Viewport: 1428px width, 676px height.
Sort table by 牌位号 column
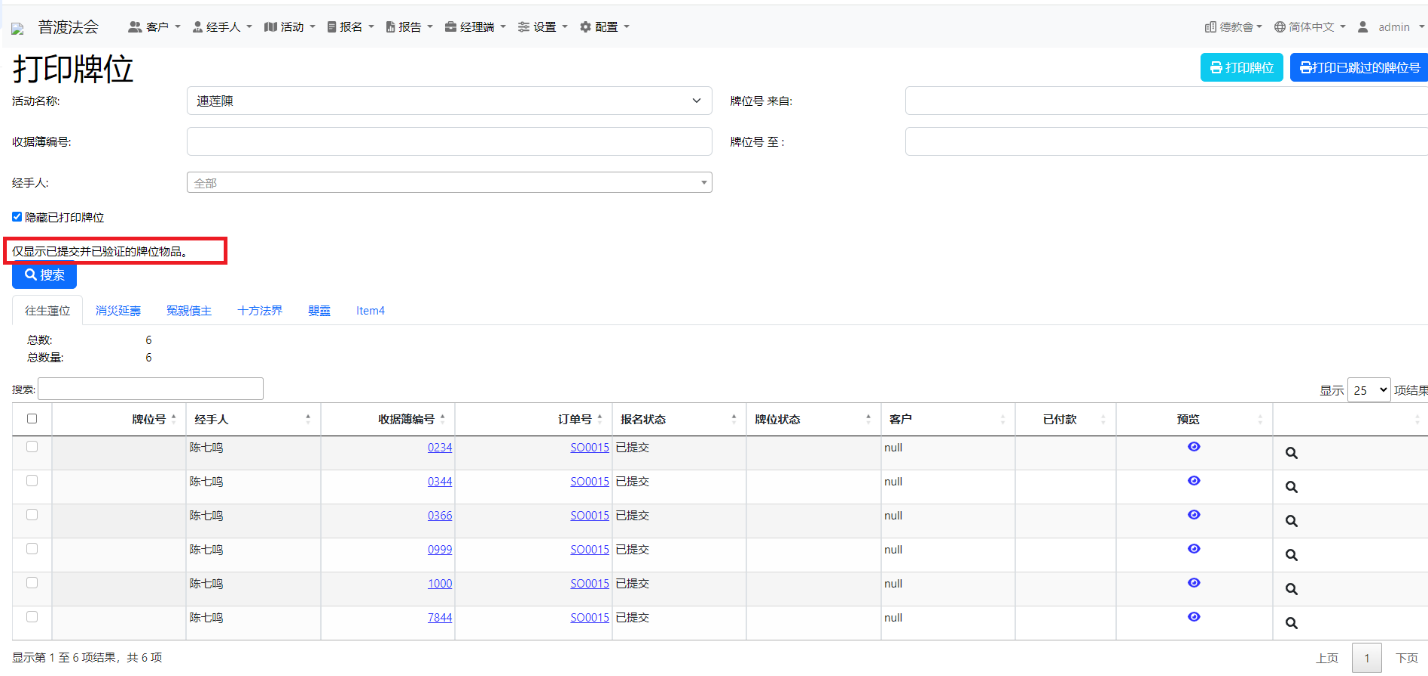(119, 419)
